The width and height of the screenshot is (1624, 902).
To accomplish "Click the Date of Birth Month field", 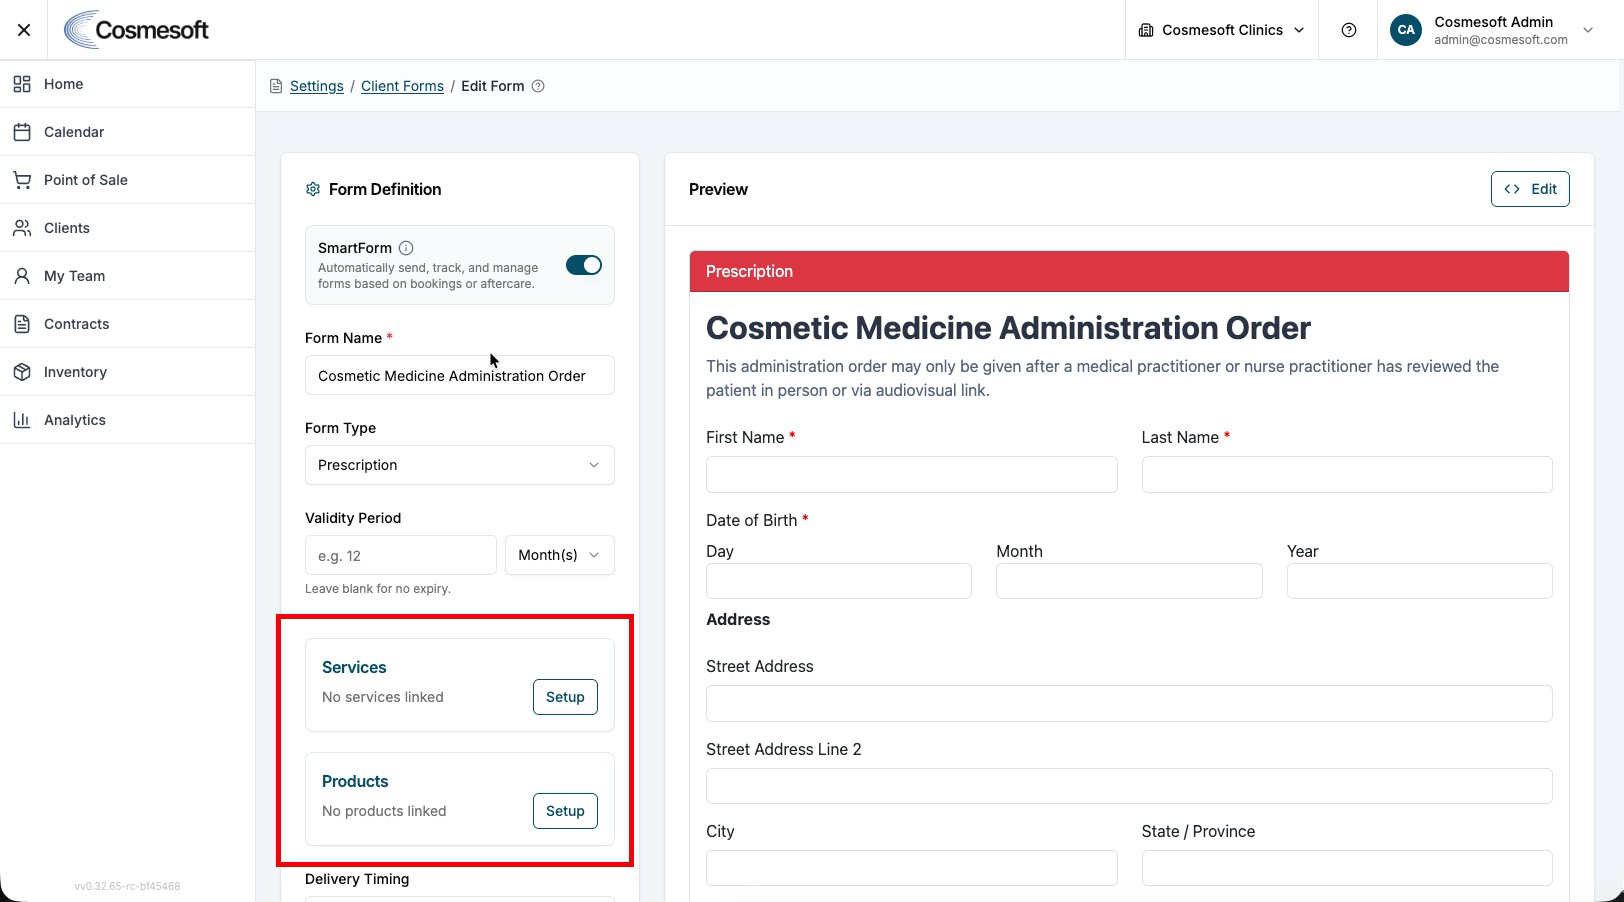I will pos(1129,581).
